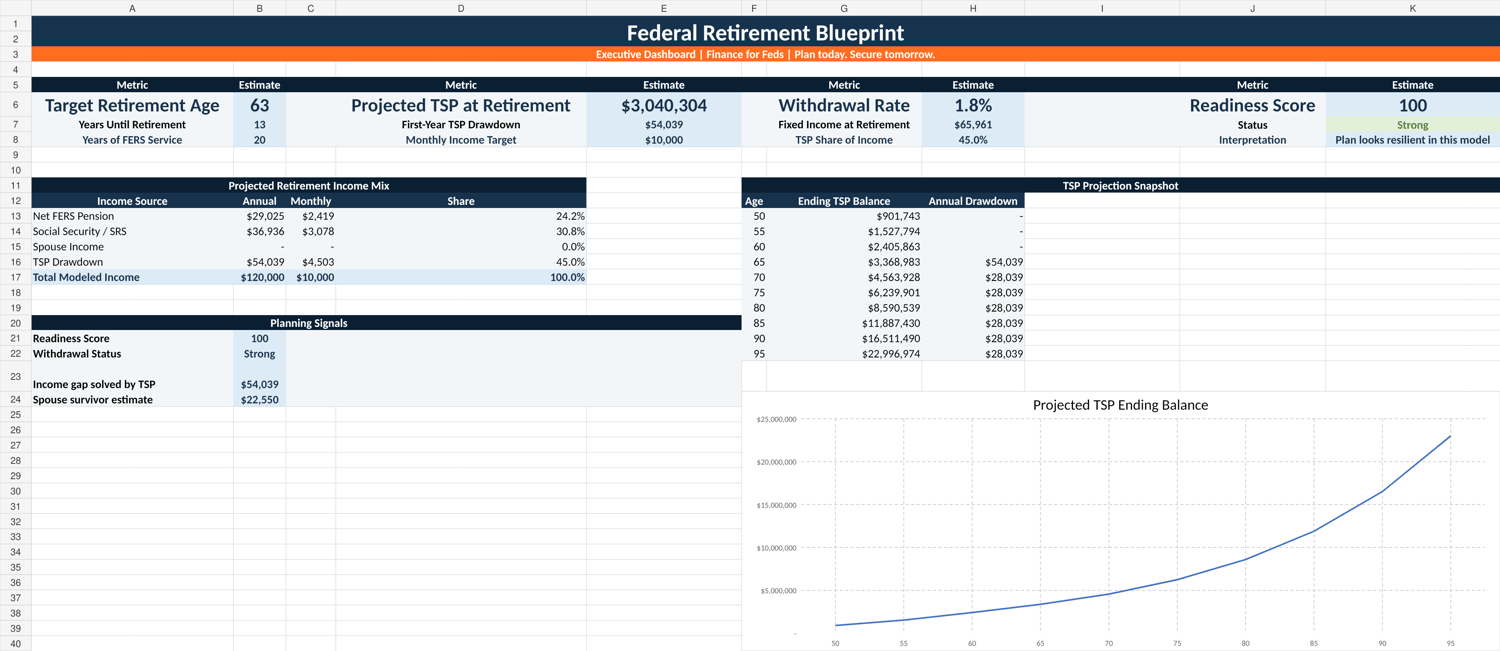Select column header E

664,8
